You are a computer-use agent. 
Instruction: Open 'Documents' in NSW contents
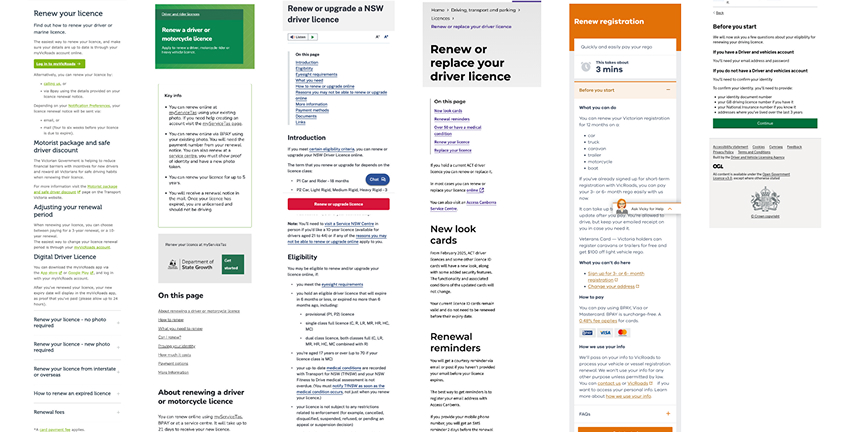click(306, 116)
